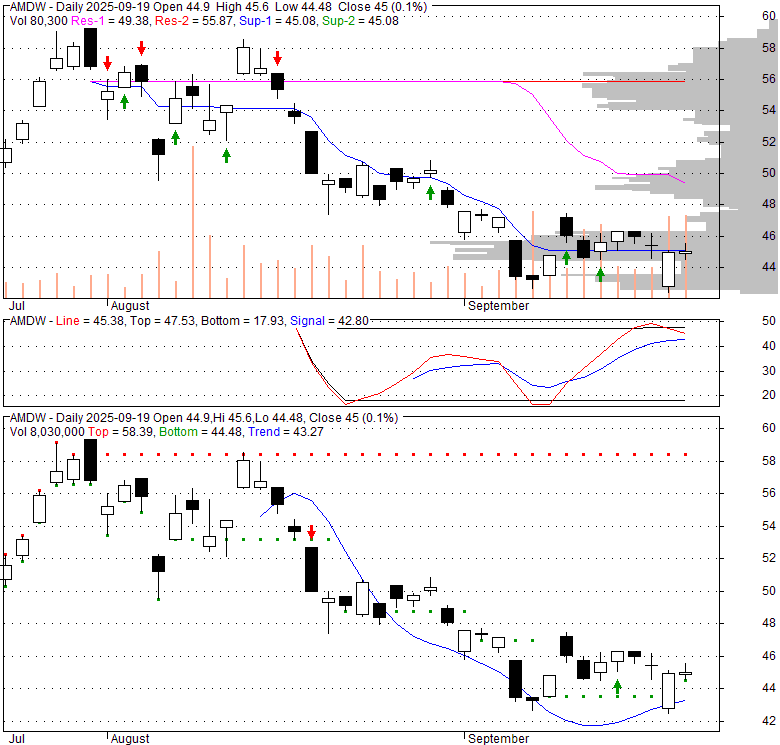The width and height of the screenshot is (780, 745).
Task: Select the Vol 8,030,000 text
Action: [x=47, y=432]
